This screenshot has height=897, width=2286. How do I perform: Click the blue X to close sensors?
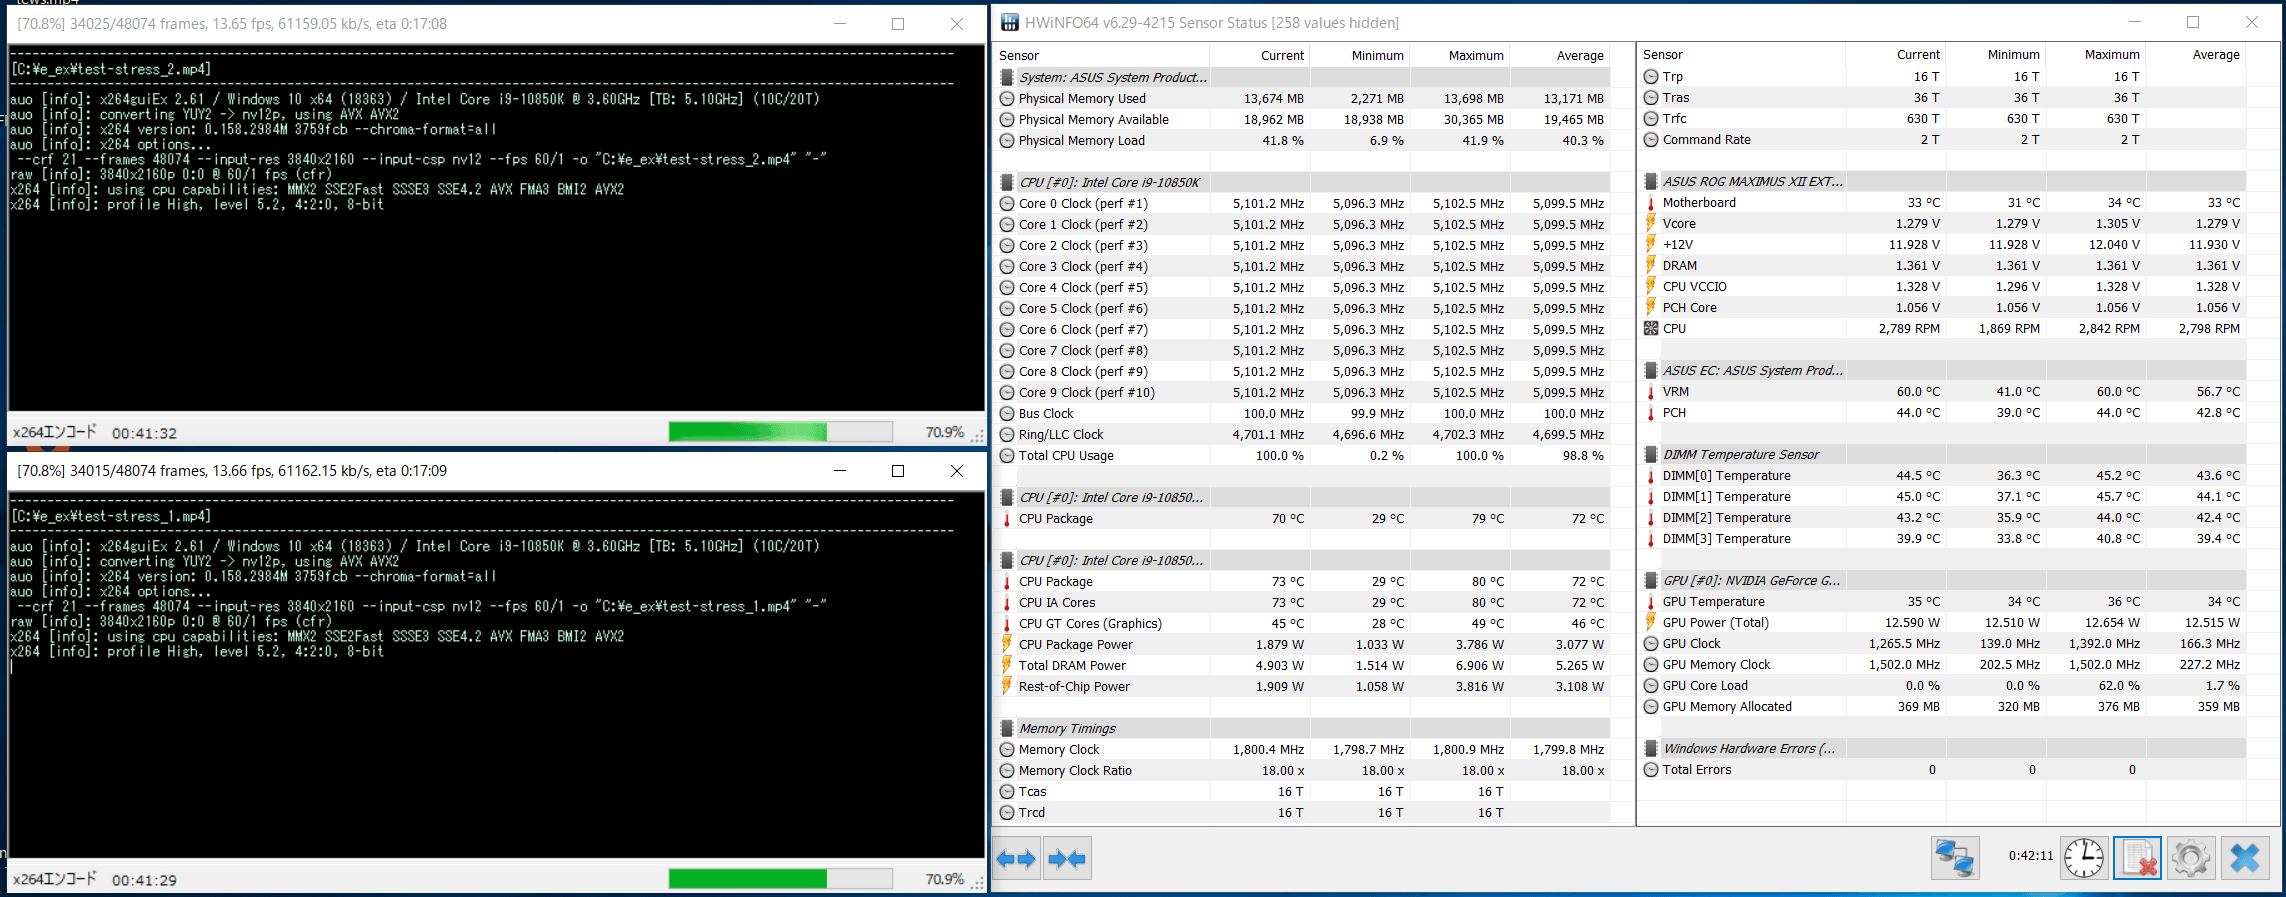[2245, 858]
